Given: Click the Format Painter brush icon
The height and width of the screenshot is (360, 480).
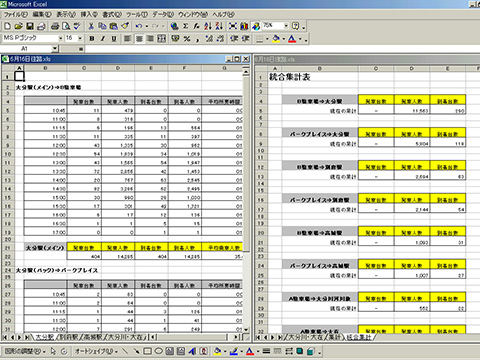Looking at the screenshot, I should click(125, 26).
